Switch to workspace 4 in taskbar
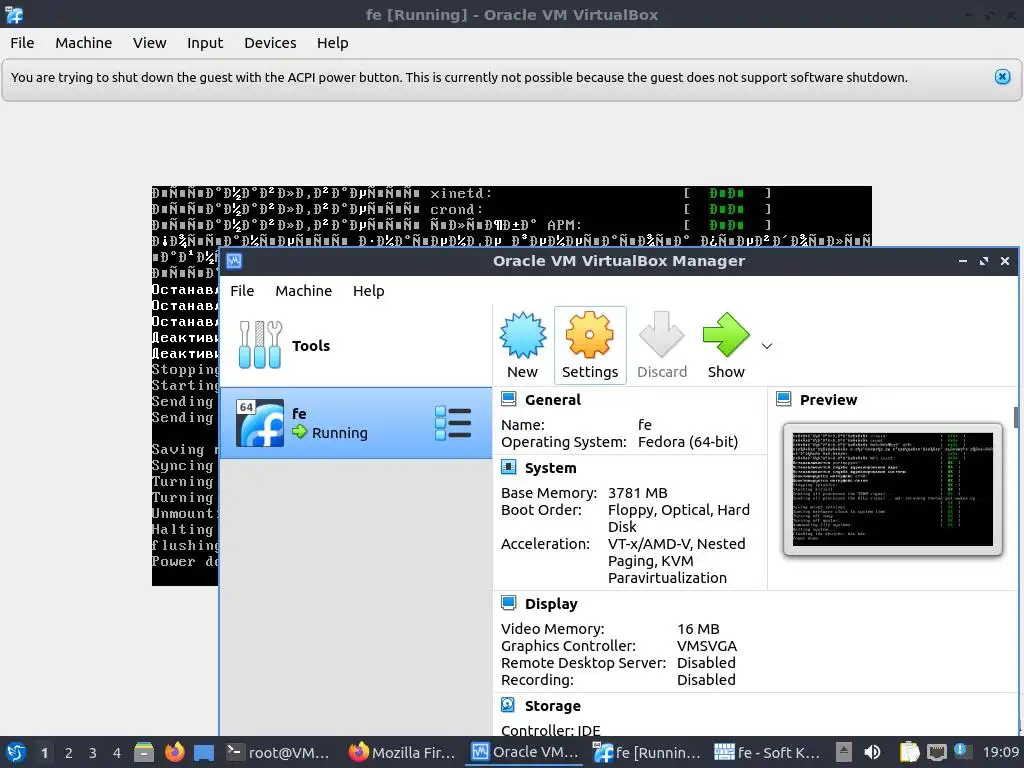 tap(117, 753)
